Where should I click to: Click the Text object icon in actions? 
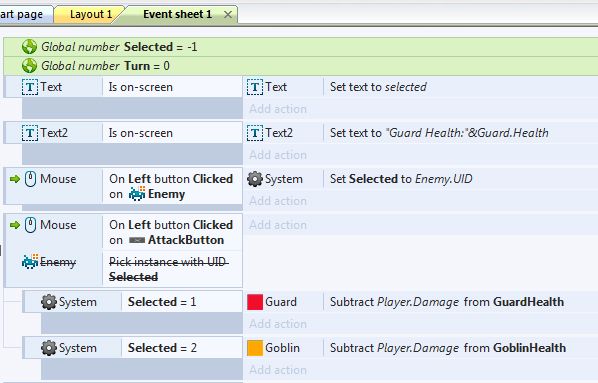click(x=255, y=87)
